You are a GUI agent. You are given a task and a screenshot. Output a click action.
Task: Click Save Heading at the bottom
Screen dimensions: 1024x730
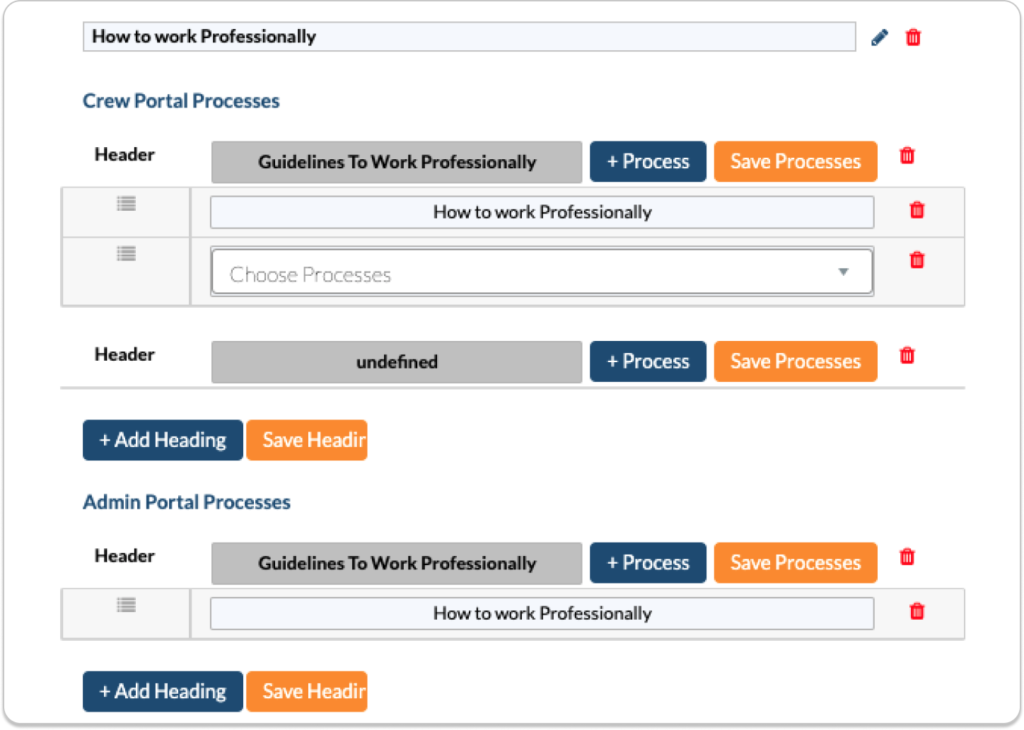306,691
